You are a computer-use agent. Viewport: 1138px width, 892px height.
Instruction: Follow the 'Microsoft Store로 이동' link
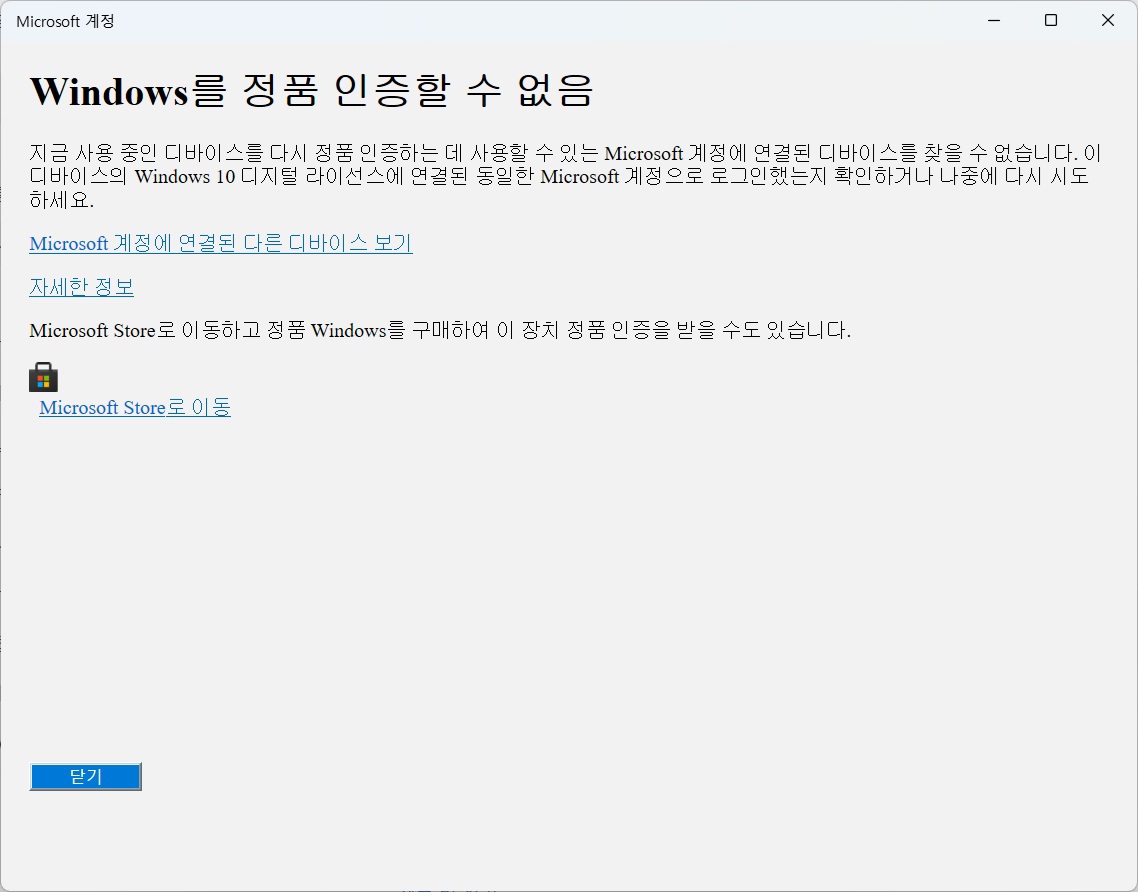[135, 407]
